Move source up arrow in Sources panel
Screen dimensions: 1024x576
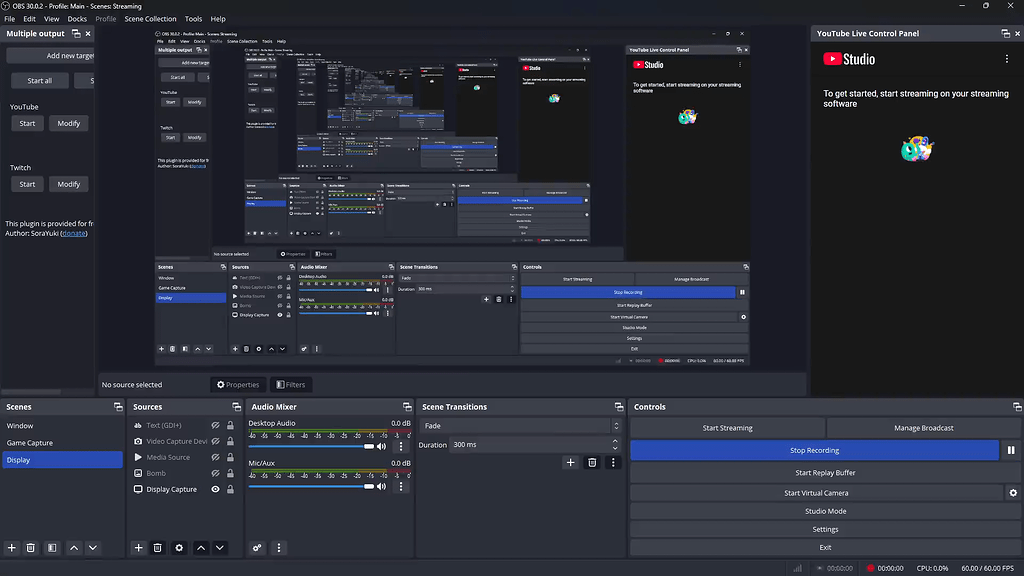[201, 548]
